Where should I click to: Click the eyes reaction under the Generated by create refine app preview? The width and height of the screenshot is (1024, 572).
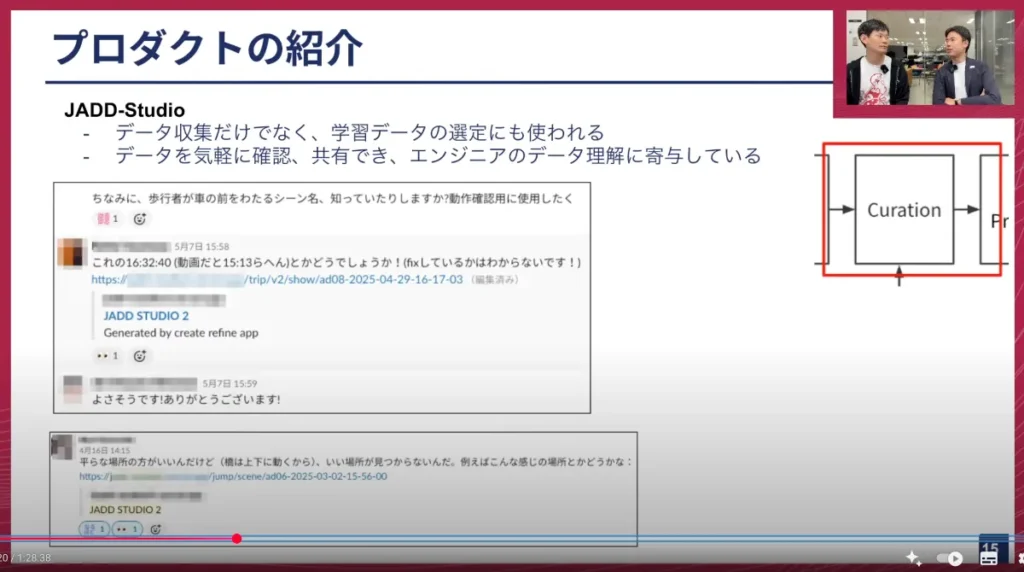click(107, 355)
